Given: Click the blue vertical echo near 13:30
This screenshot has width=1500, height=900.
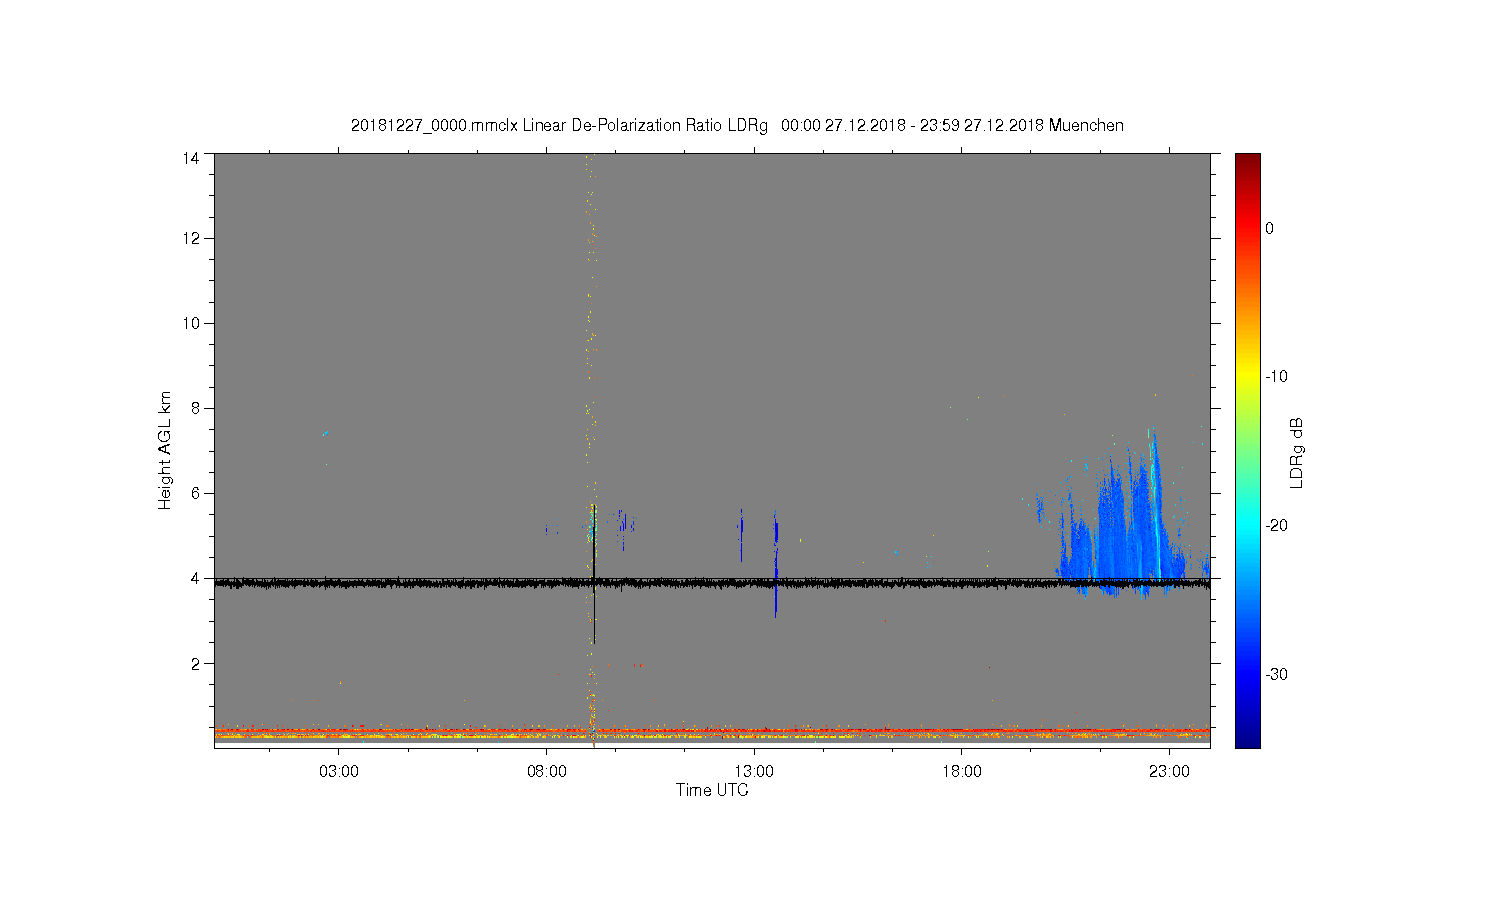Looking at the screenshot, I should point(775,565).
